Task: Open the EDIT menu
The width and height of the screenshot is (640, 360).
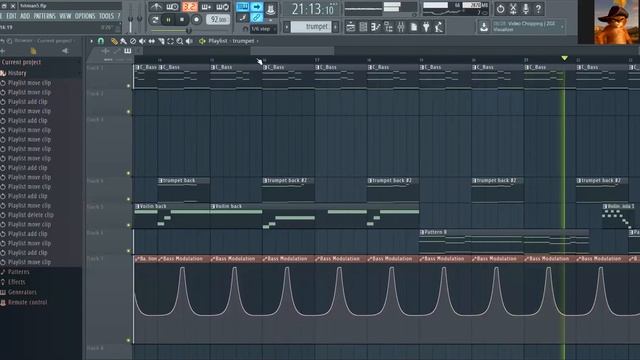Action: tap(11, 16)
